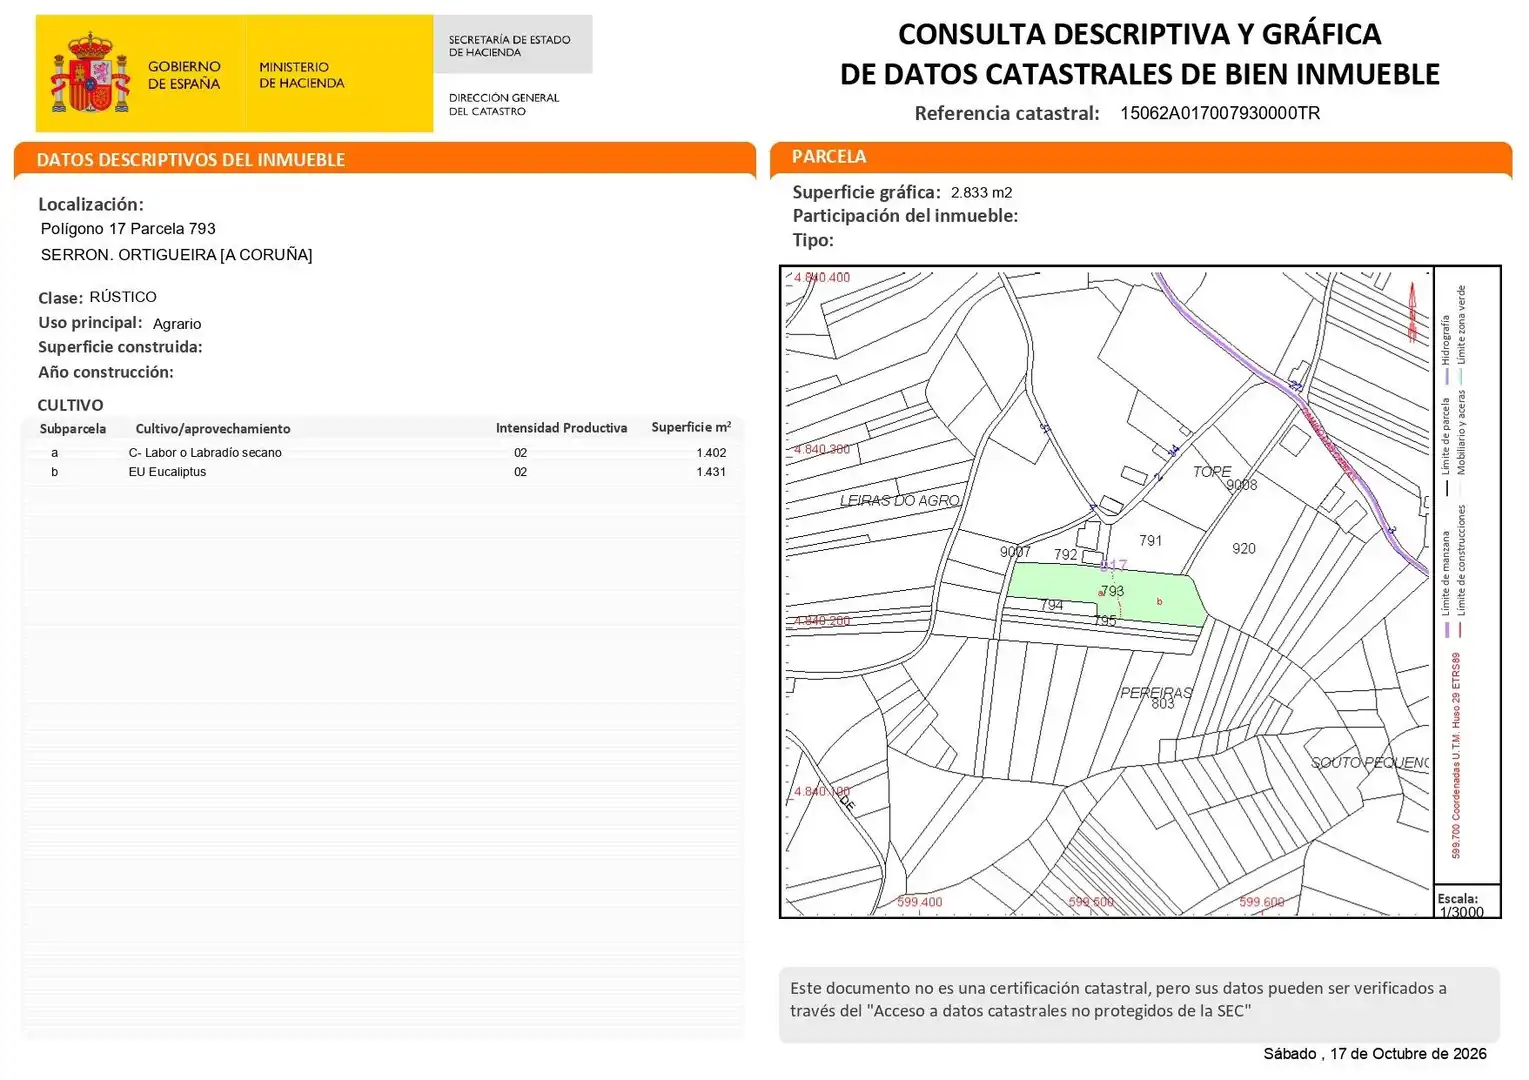Click 'DIRECCIÓN GENERAL DEL CATASTRO' text
This screenshot has height=1080, width=1529.
504,105
